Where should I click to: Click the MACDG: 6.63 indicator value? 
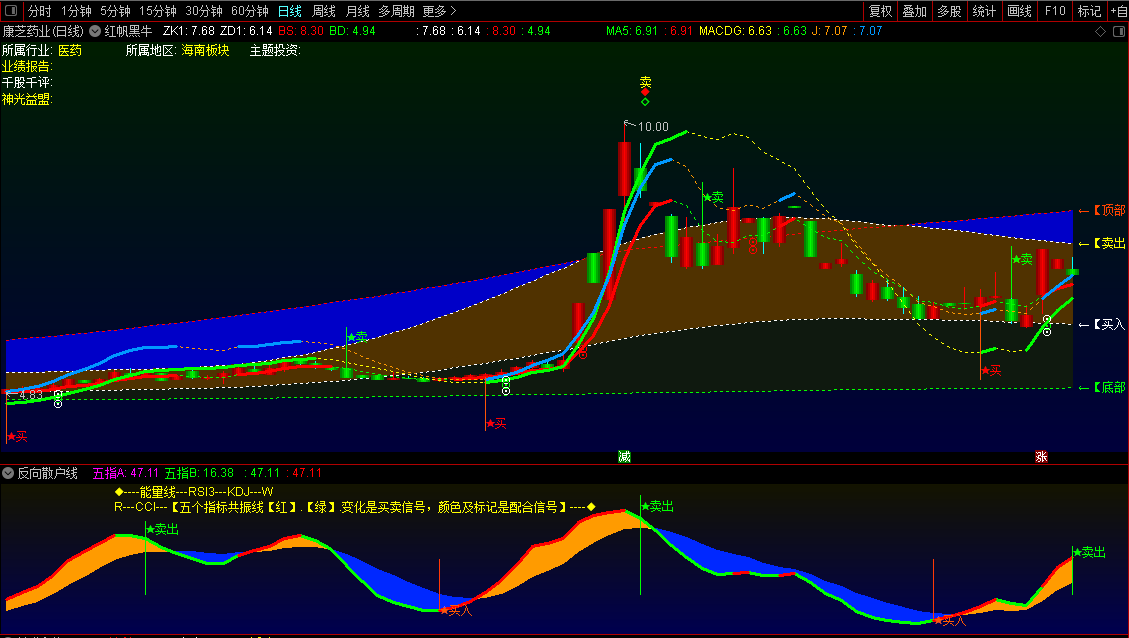coord(735,31)
